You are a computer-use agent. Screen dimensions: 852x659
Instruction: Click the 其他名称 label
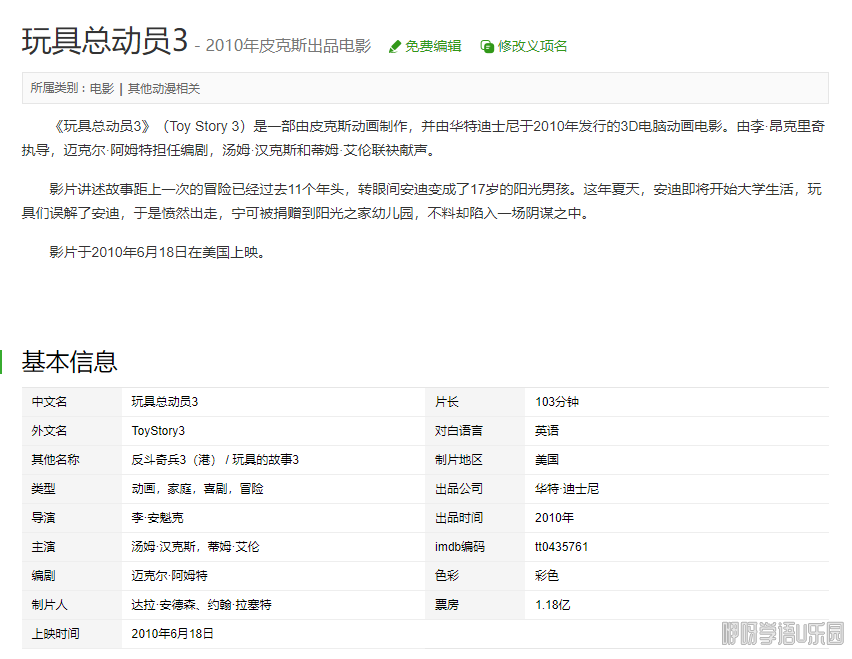coord(55,460)
